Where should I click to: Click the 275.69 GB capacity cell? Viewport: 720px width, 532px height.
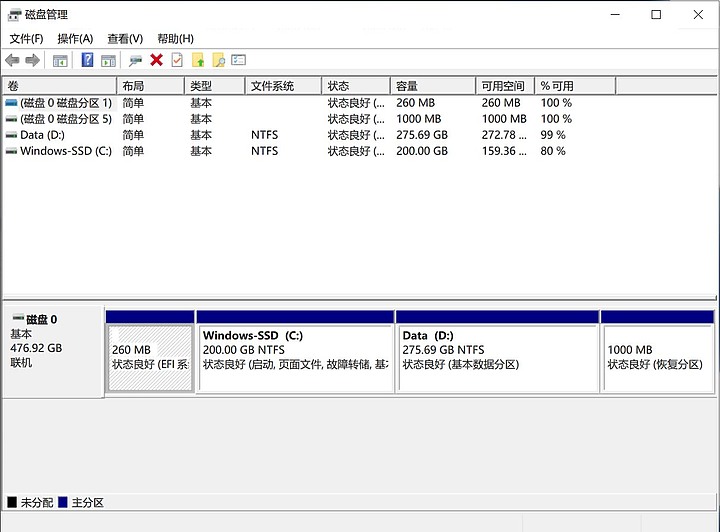click(x=422, y=135)
